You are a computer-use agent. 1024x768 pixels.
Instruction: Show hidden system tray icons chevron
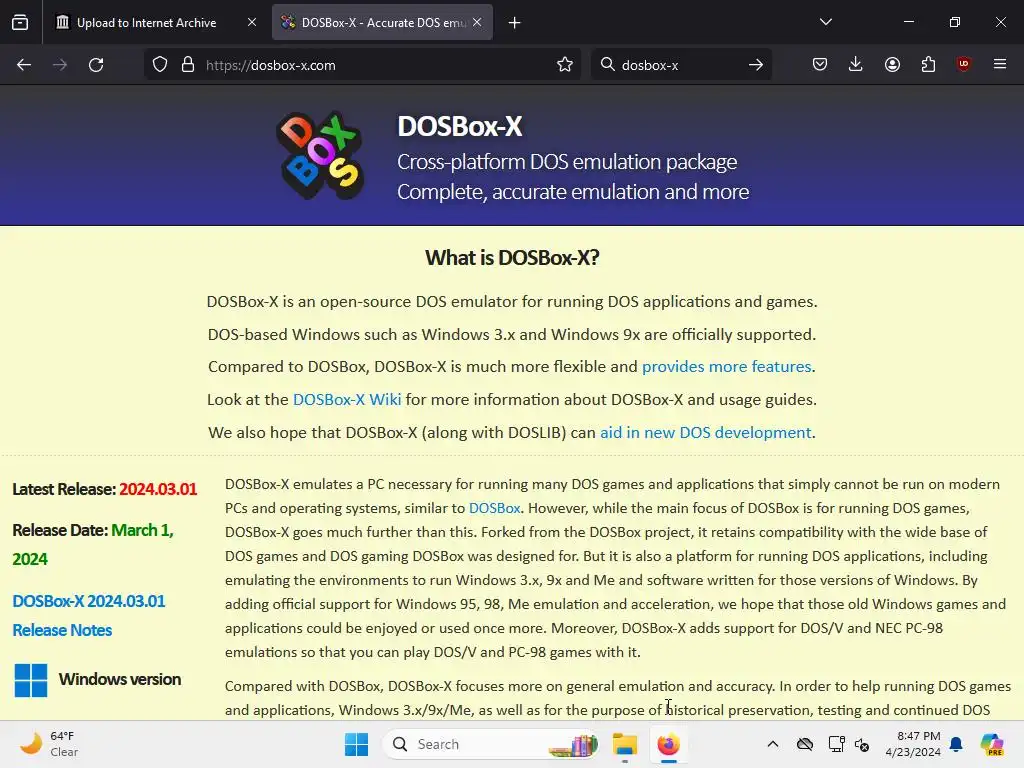[773, 744]
